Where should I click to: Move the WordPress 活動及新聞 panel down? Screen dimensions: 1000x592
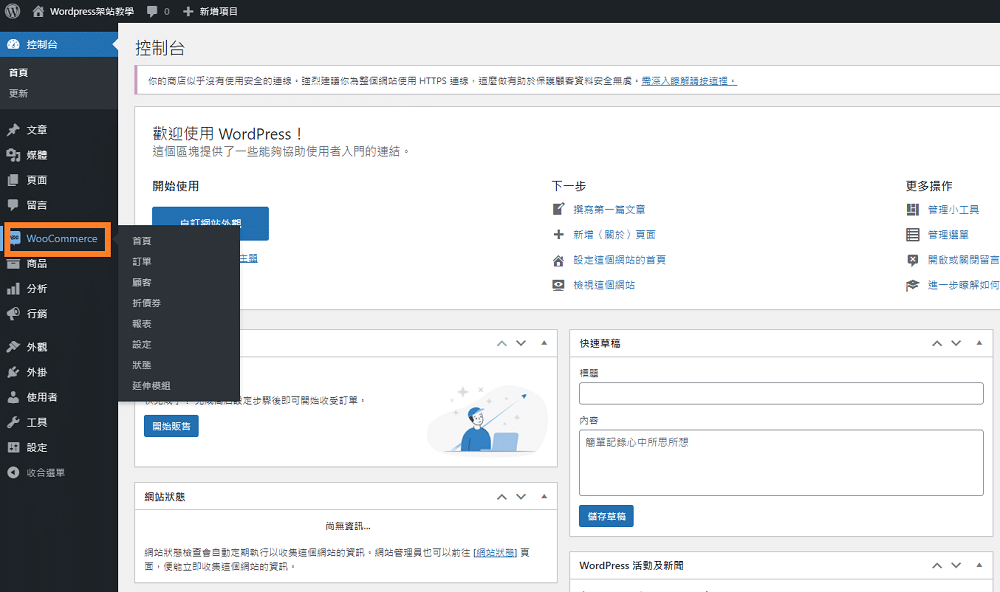pyautogui.click(x=956, y=565)
